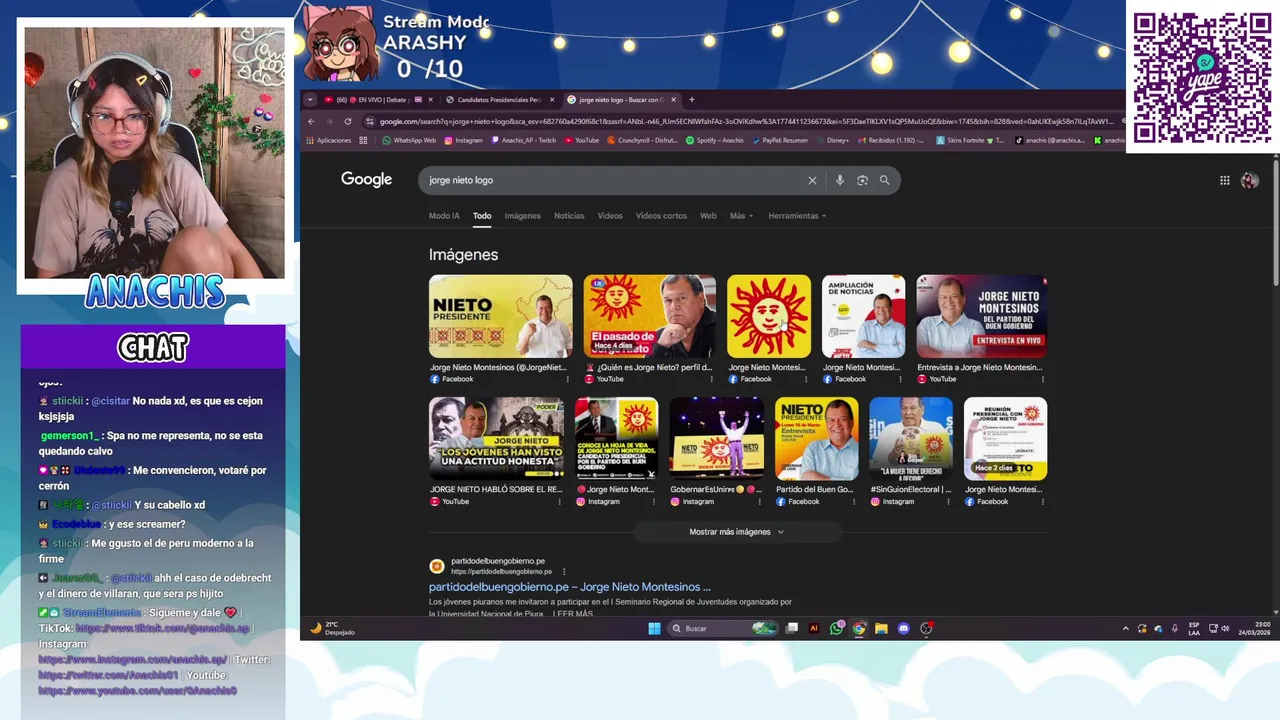Open the tab search chevron in the tab strip
1280x720 pixels.
tap(310, 99)
